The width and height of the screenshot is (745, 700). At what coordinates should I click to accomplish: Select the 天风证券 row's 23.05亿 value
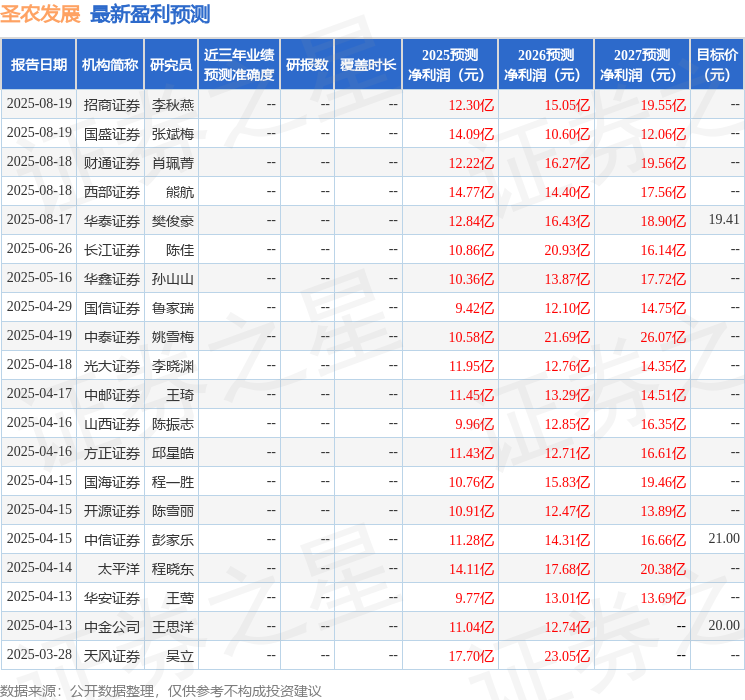click(567, 655)
